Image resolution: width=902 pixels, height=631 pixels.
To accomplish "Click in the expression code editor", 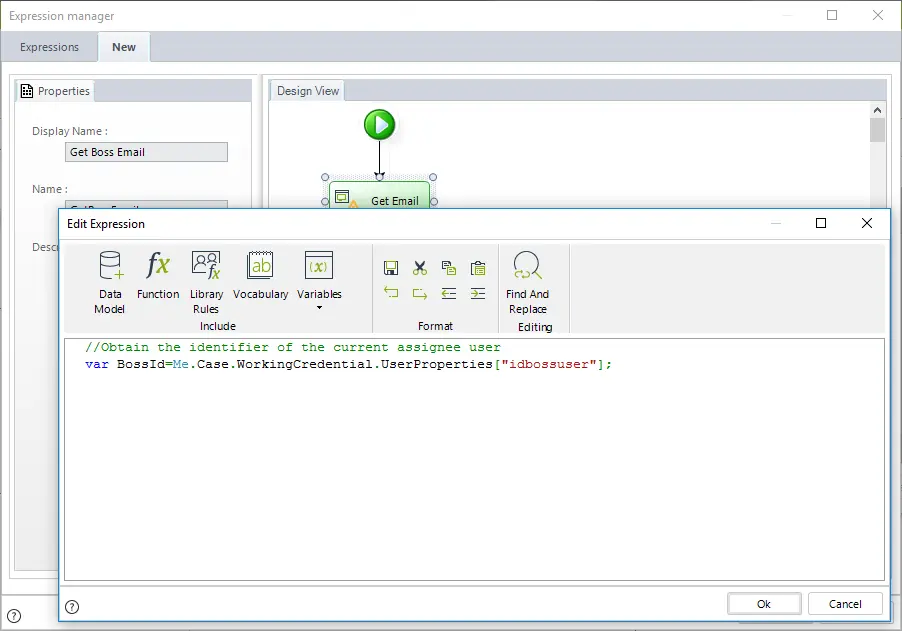I will (x=474, y=459).
